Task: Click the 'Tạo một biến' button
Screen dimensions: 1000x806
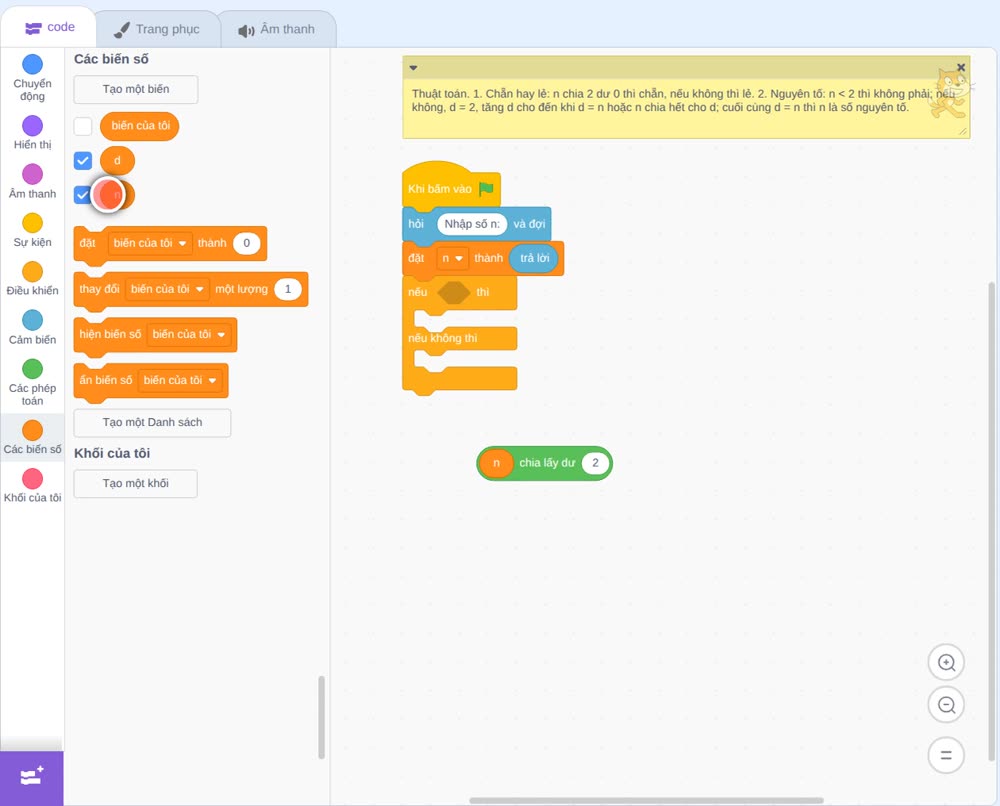Action: [136, 89]
